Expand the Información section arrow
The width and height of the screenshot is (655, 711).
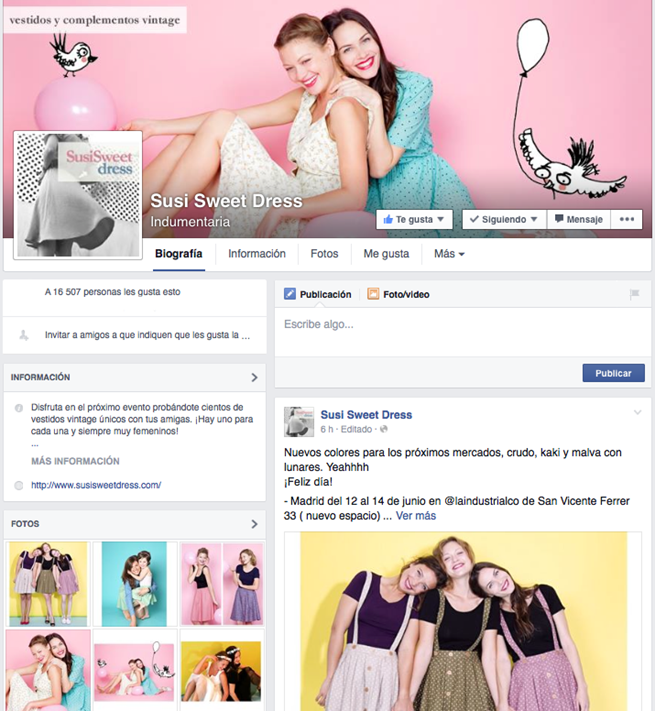click(254, 377)
